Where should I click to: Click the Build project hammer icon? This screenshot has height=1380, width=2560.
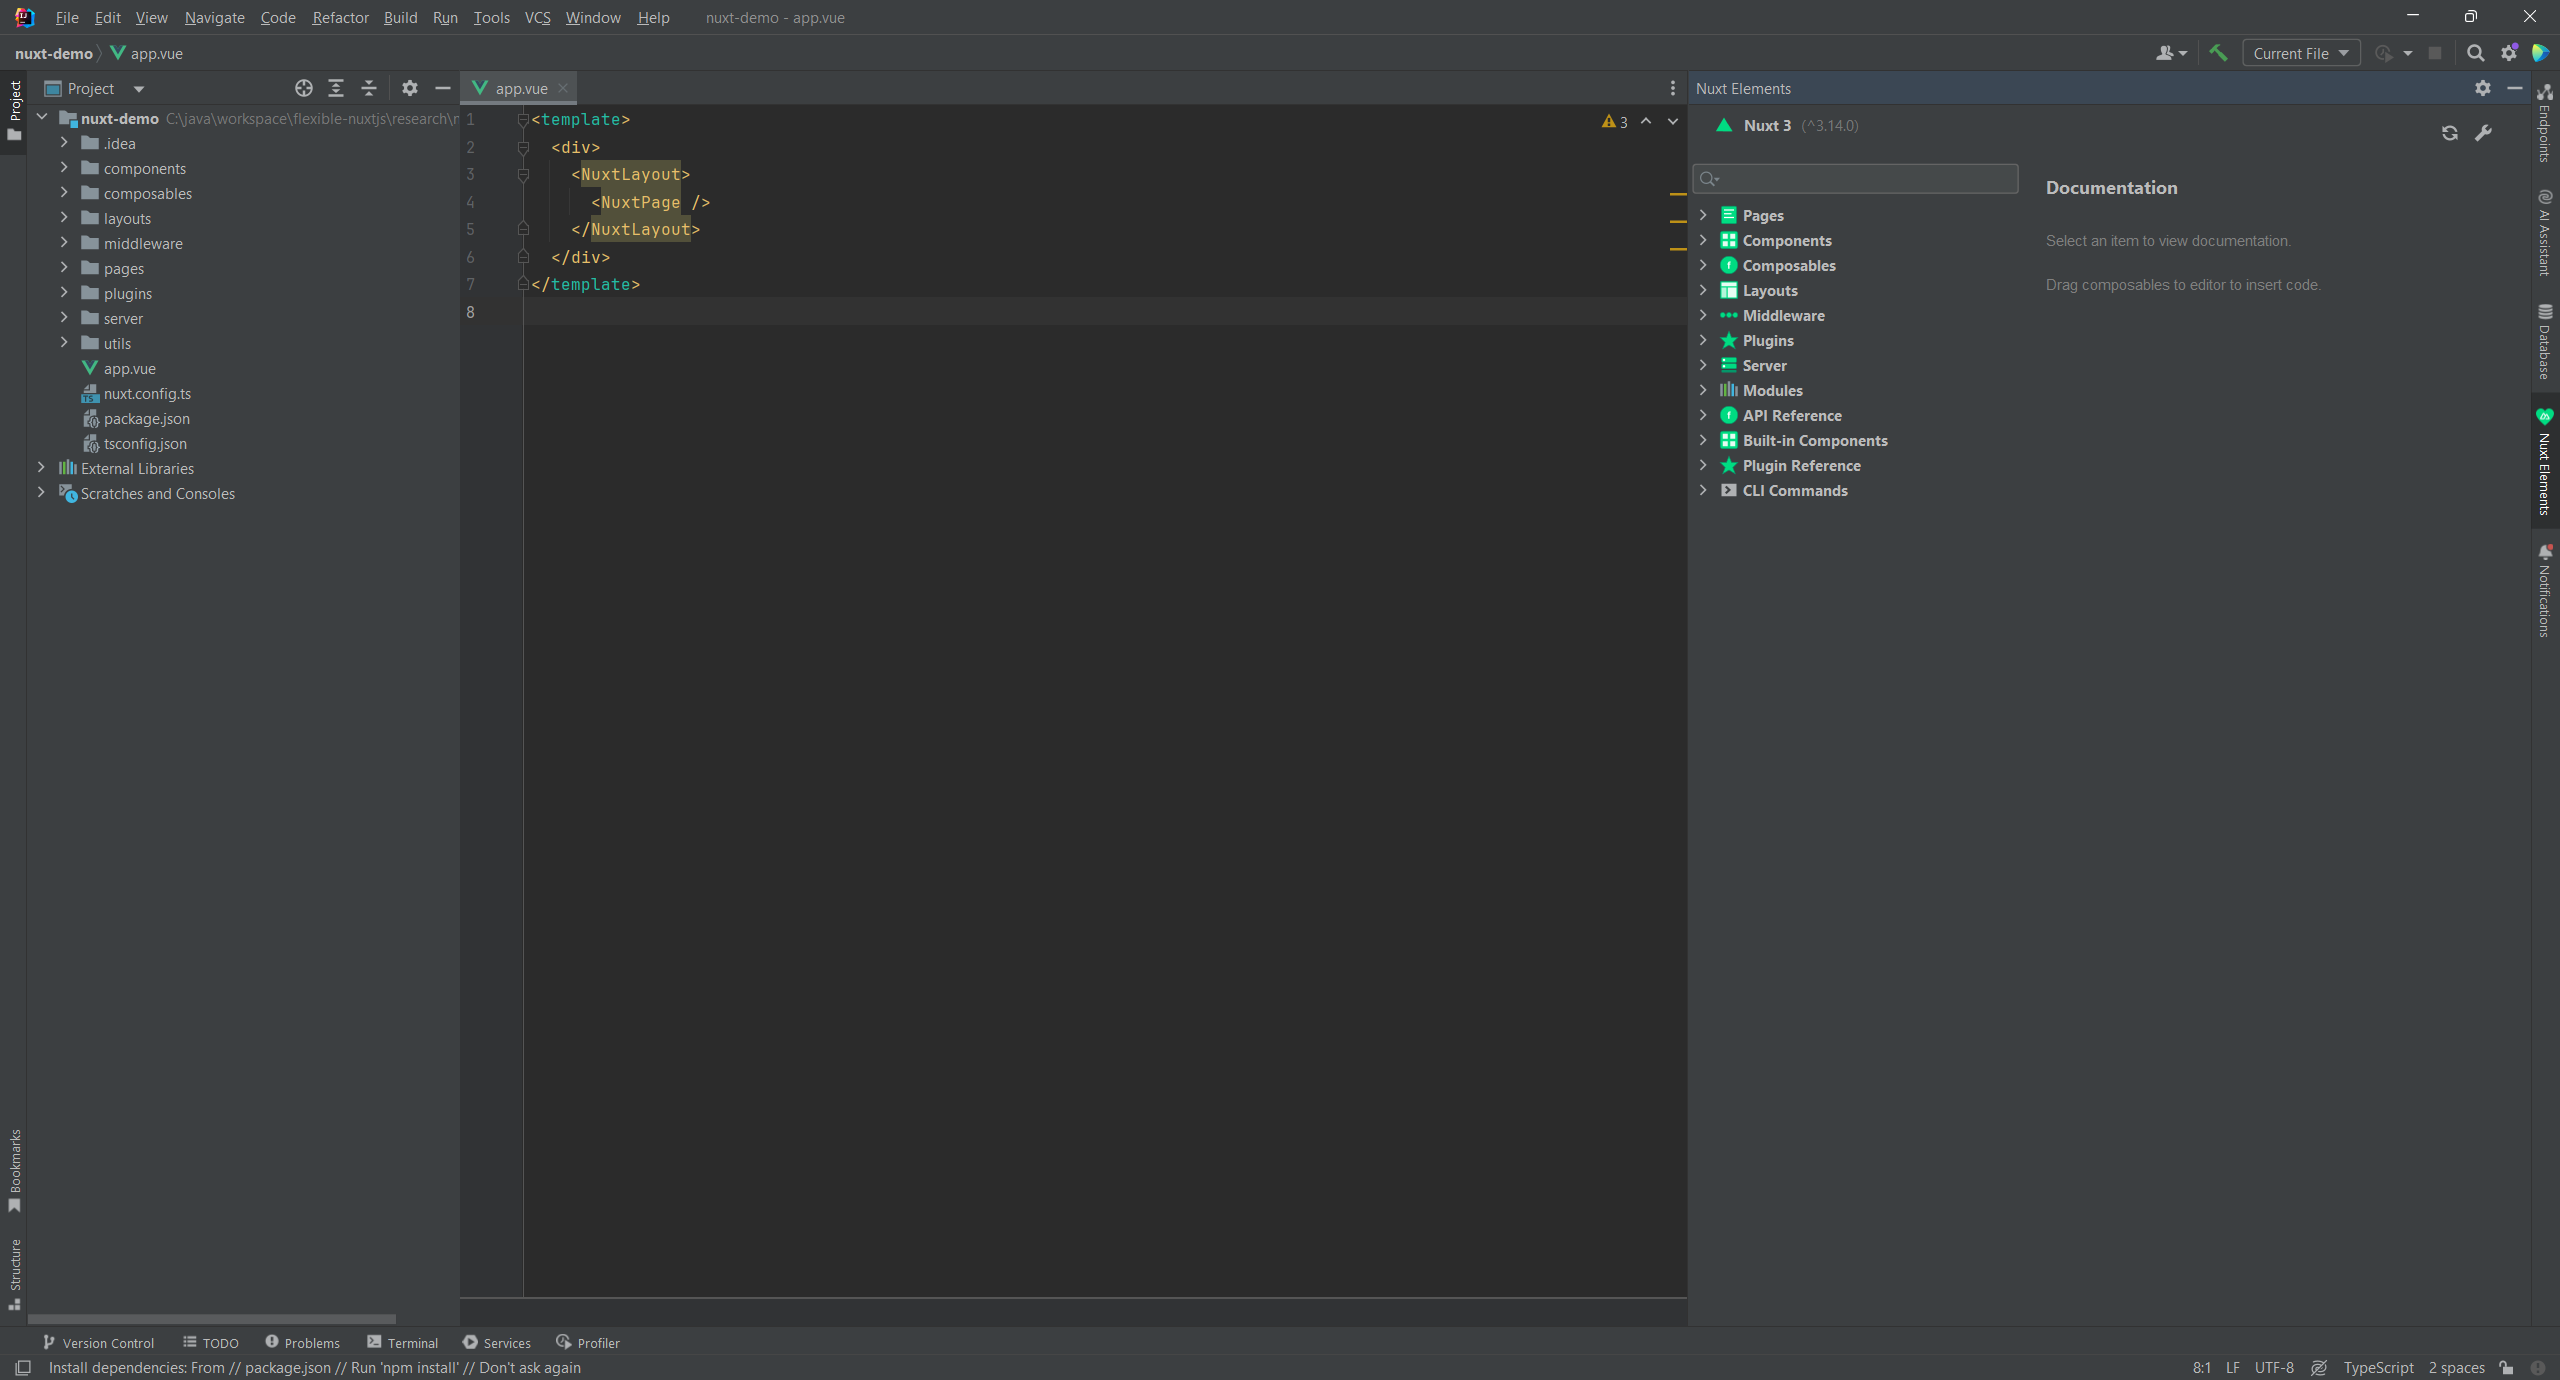coord(2218,53)
